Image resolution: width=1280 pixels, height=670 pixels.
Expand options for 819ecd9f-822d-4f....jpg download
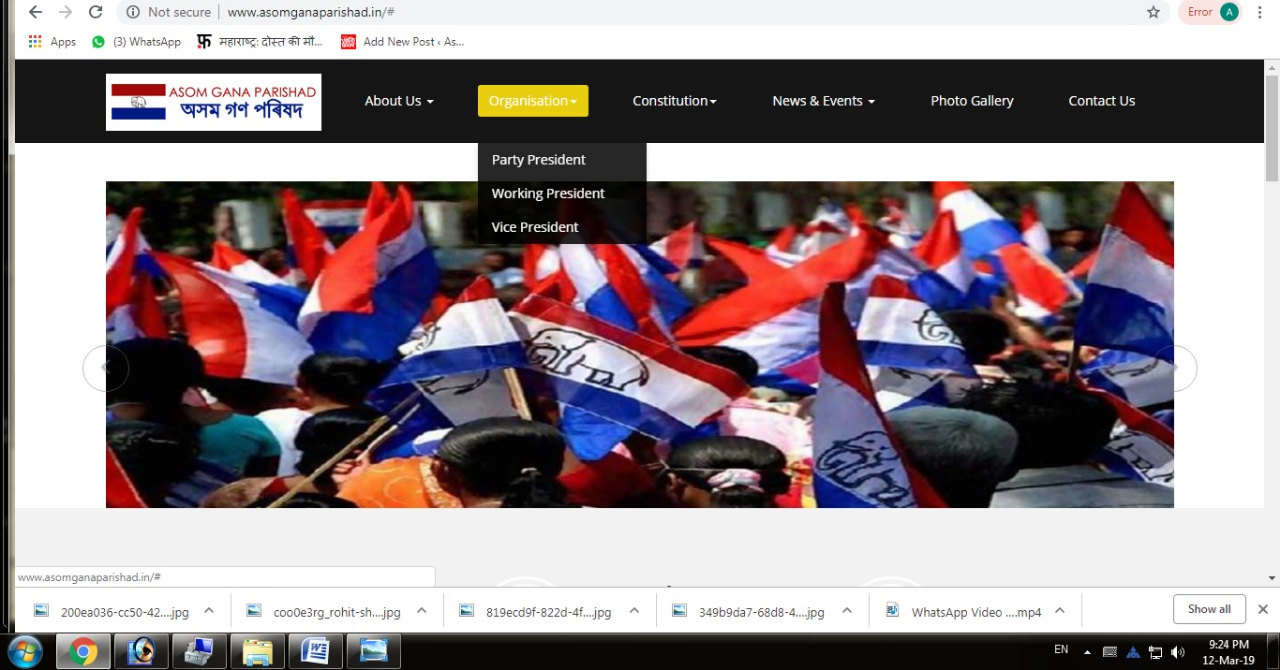pyautogui.click(x=634, y=611)
